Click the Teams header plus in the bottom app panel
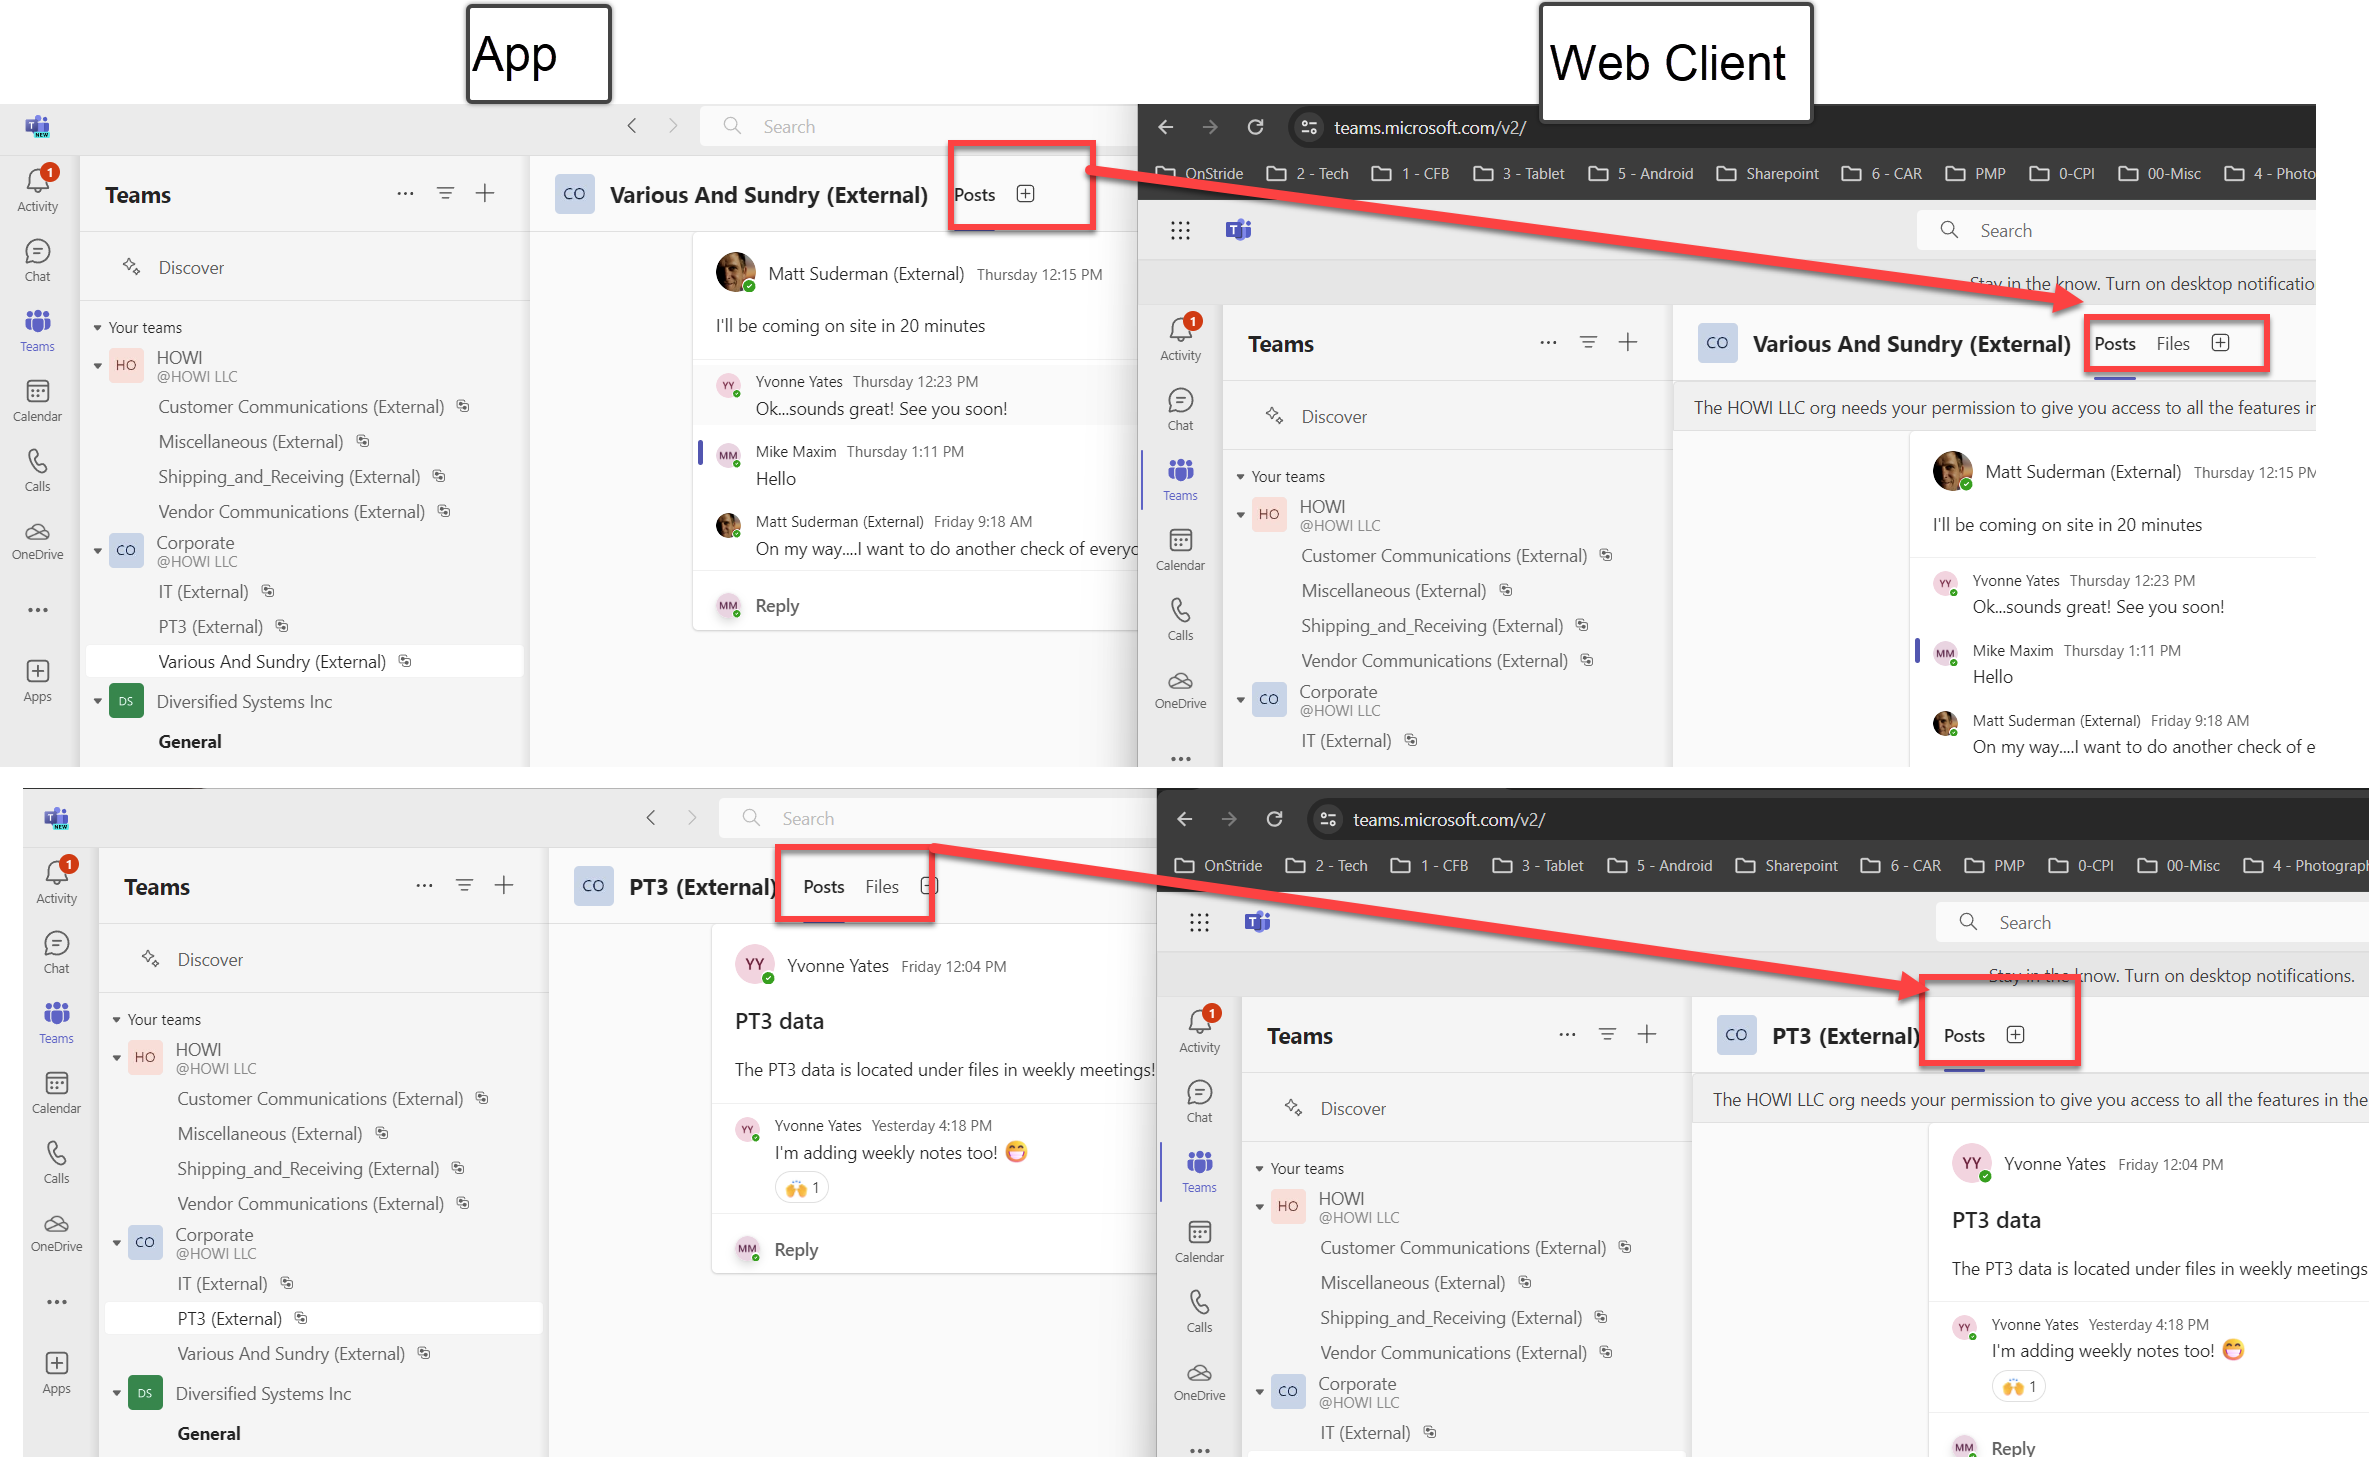Viewport: 2369px width, 1457px height. (504, 885)
